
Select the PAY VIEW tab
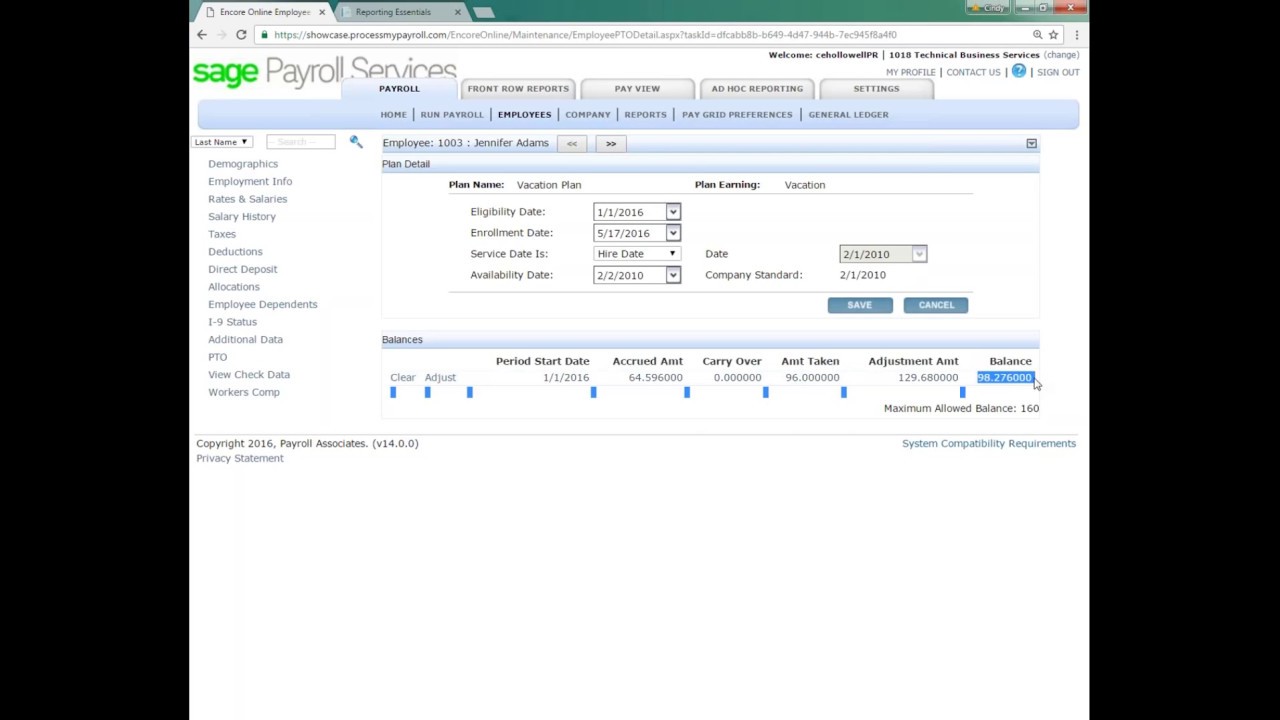point(637,88)
